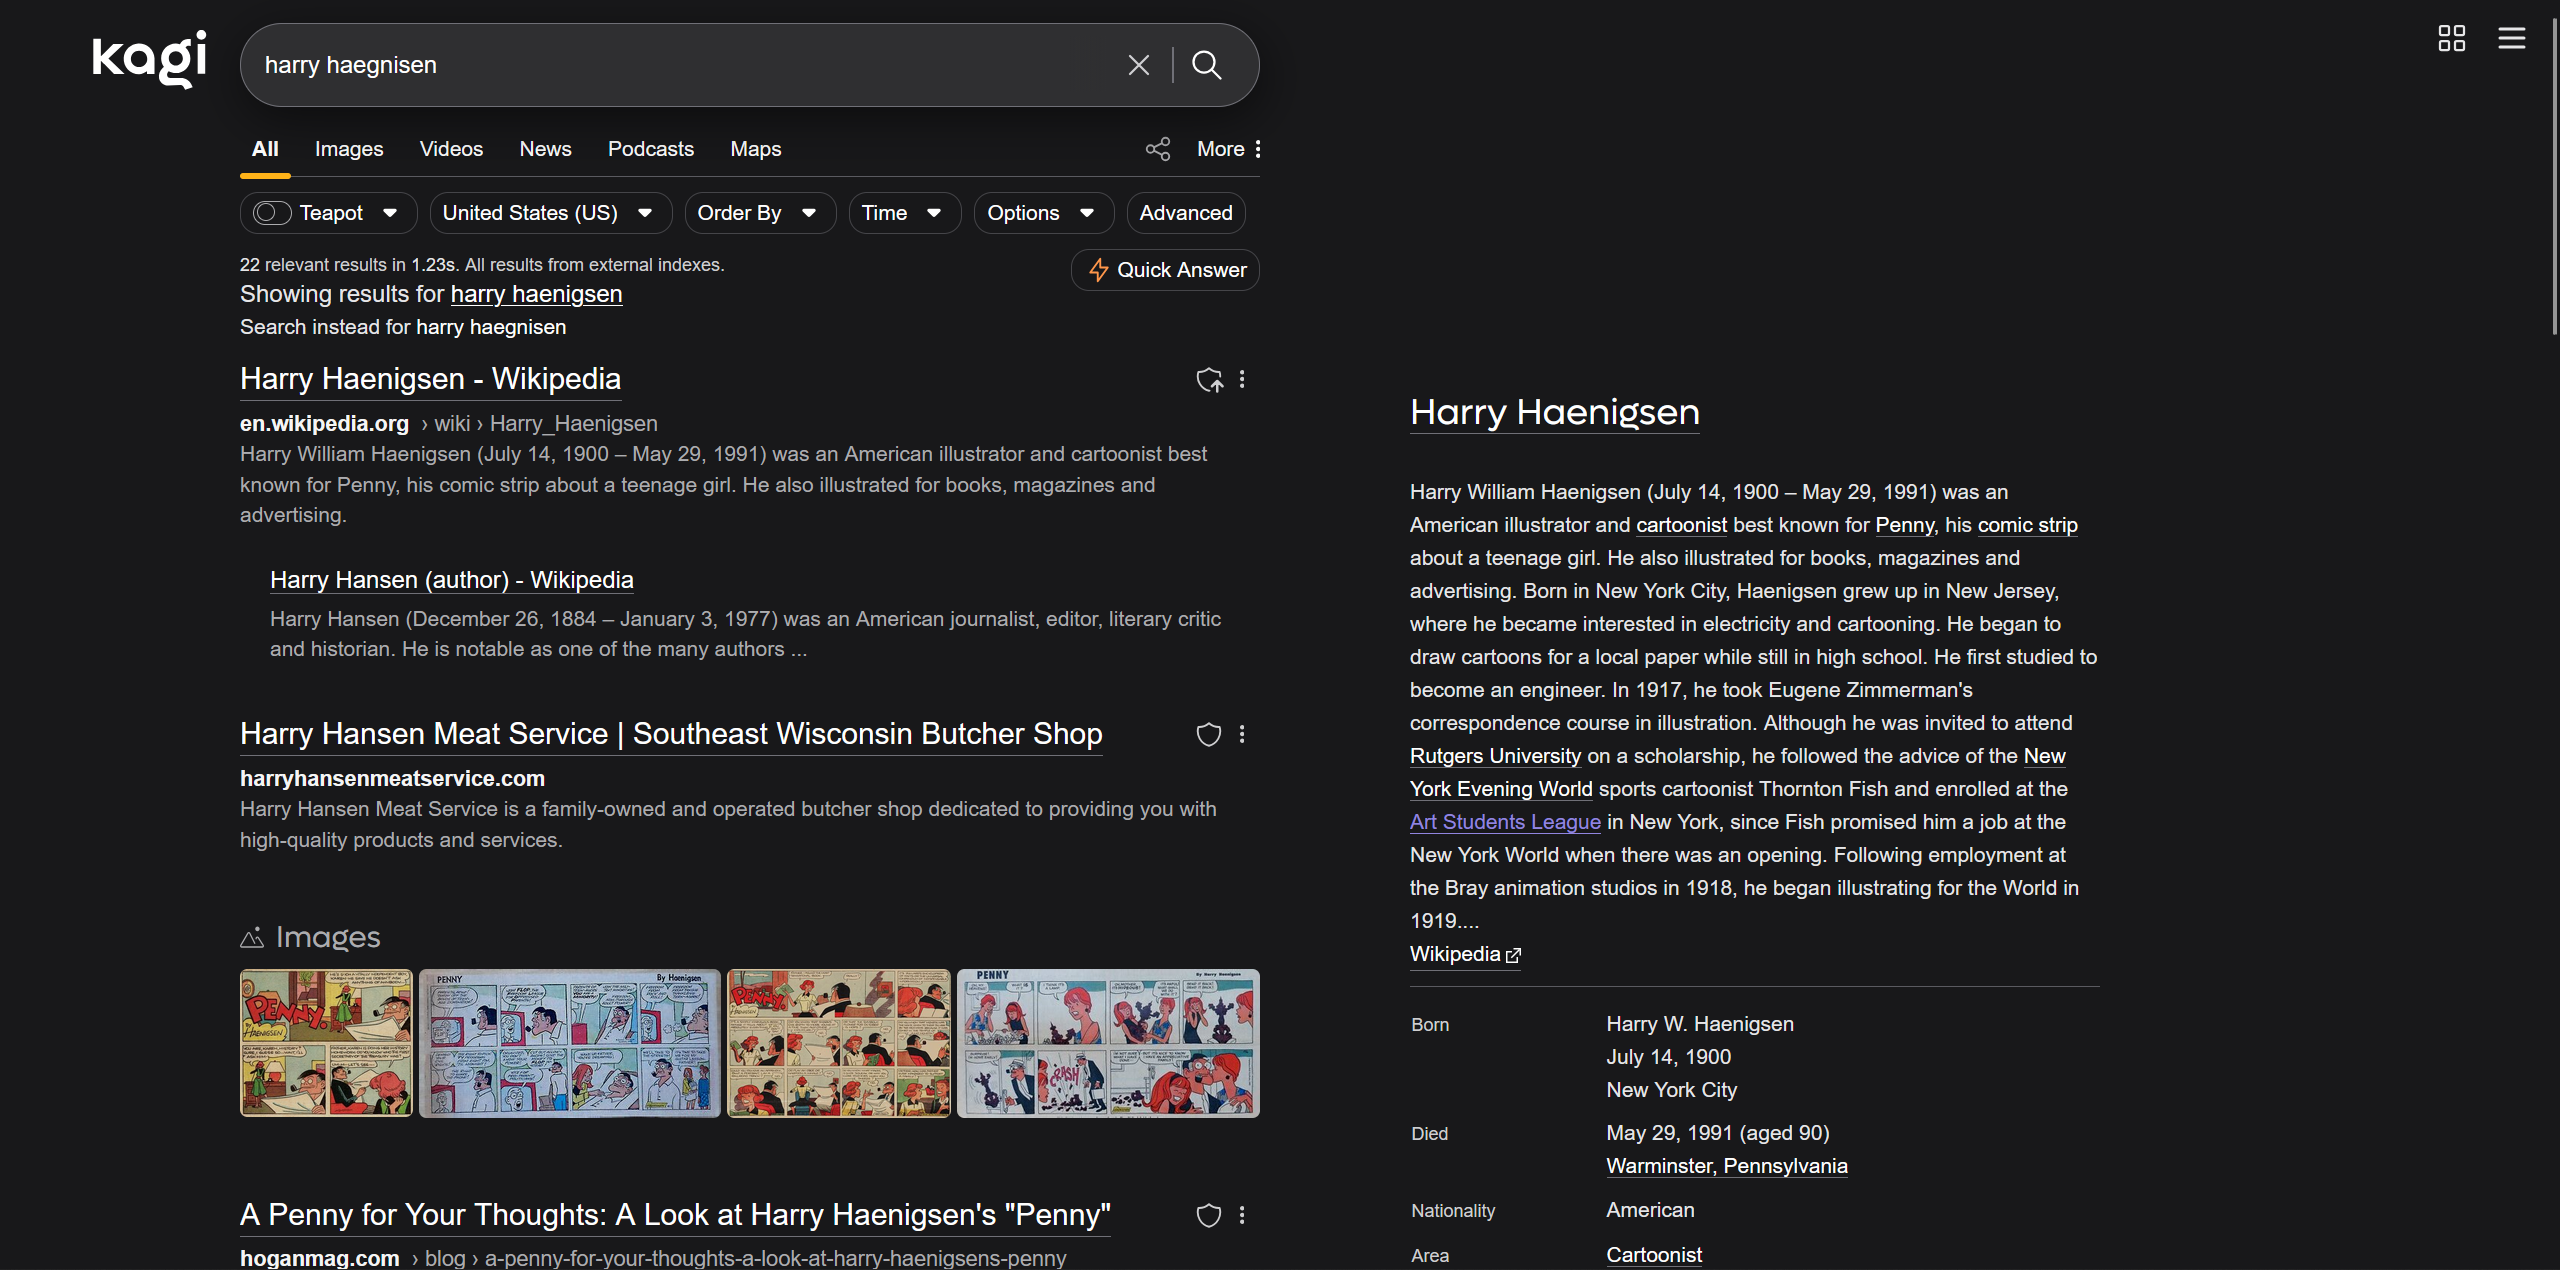Click the Images section heading
2560x1270 pixels.
click(x=328, y=937)
